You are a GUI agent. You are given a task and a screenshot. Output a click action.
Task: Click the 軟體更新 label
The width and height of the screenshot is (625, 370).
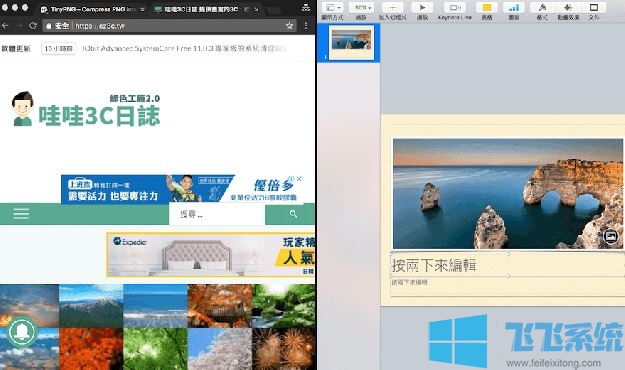[x=16, y=48]
